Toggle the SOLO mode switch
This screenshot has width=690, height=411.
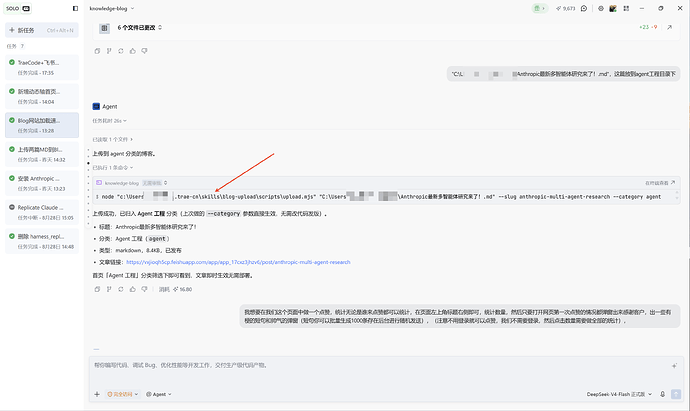(x=18, y=8)
